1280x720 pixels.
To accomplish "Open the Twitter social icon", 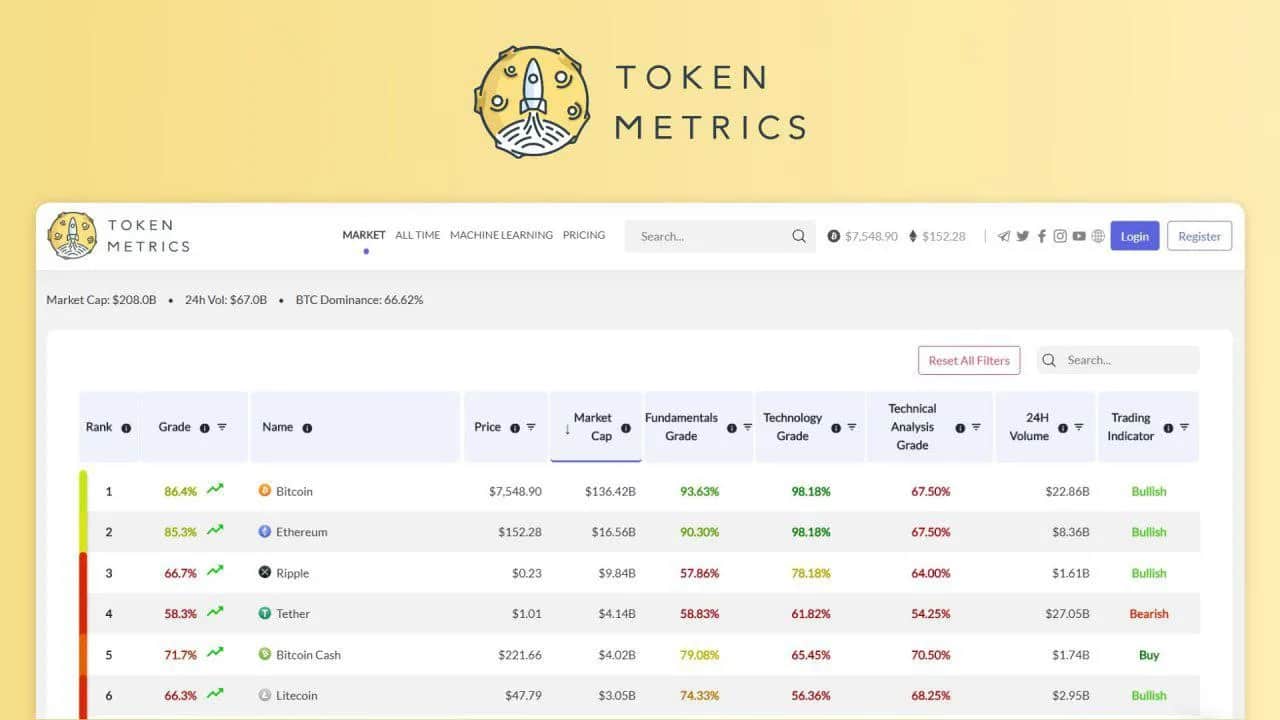I will click(1023, 236).
